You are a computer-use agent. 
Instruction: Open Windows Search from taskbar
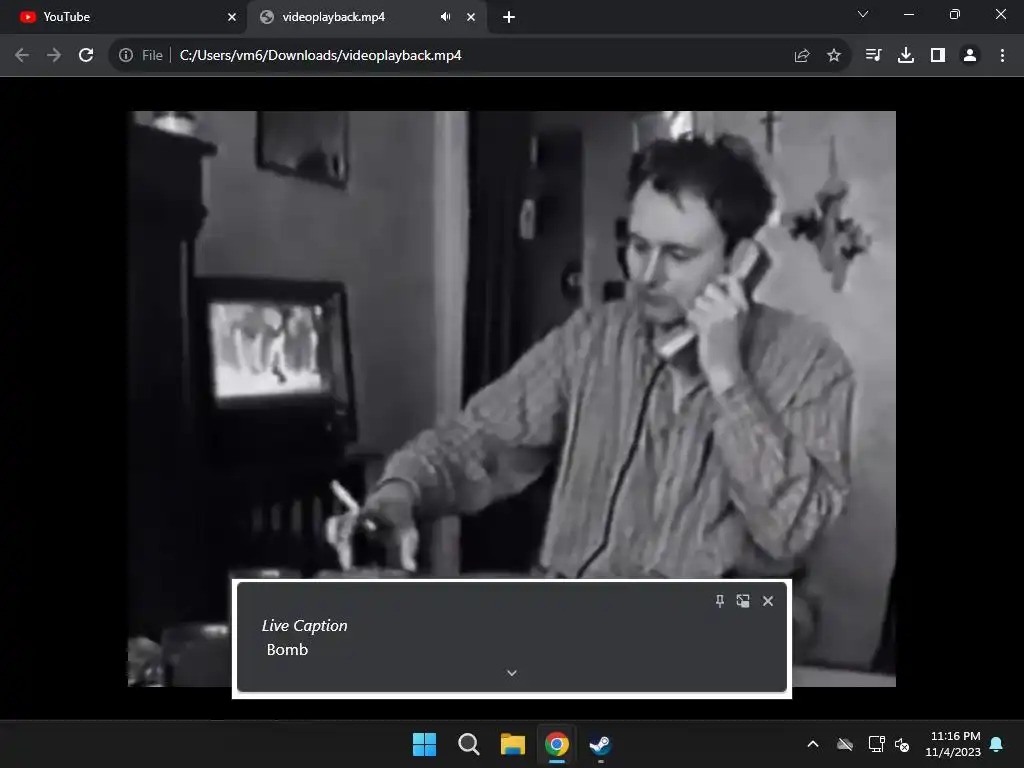[469, 744]
